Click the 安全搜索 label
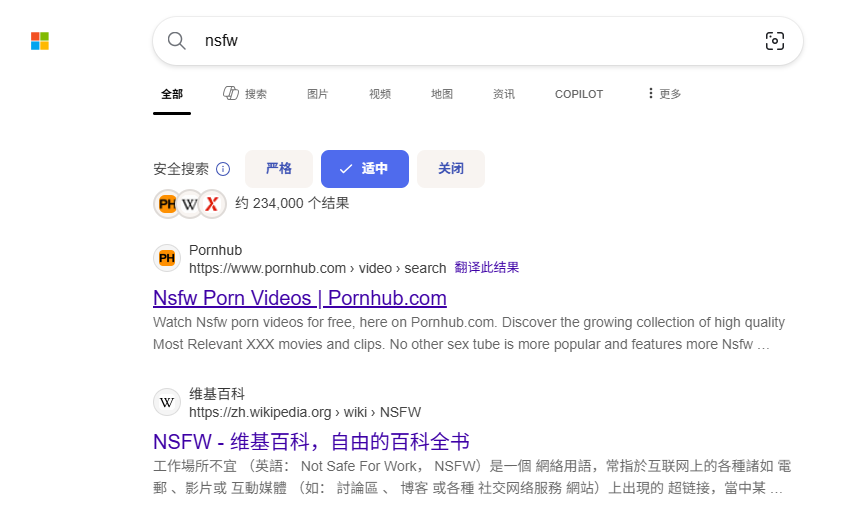Screen dimensions: 849x515 pyautogui.click(x=181, y=169)
